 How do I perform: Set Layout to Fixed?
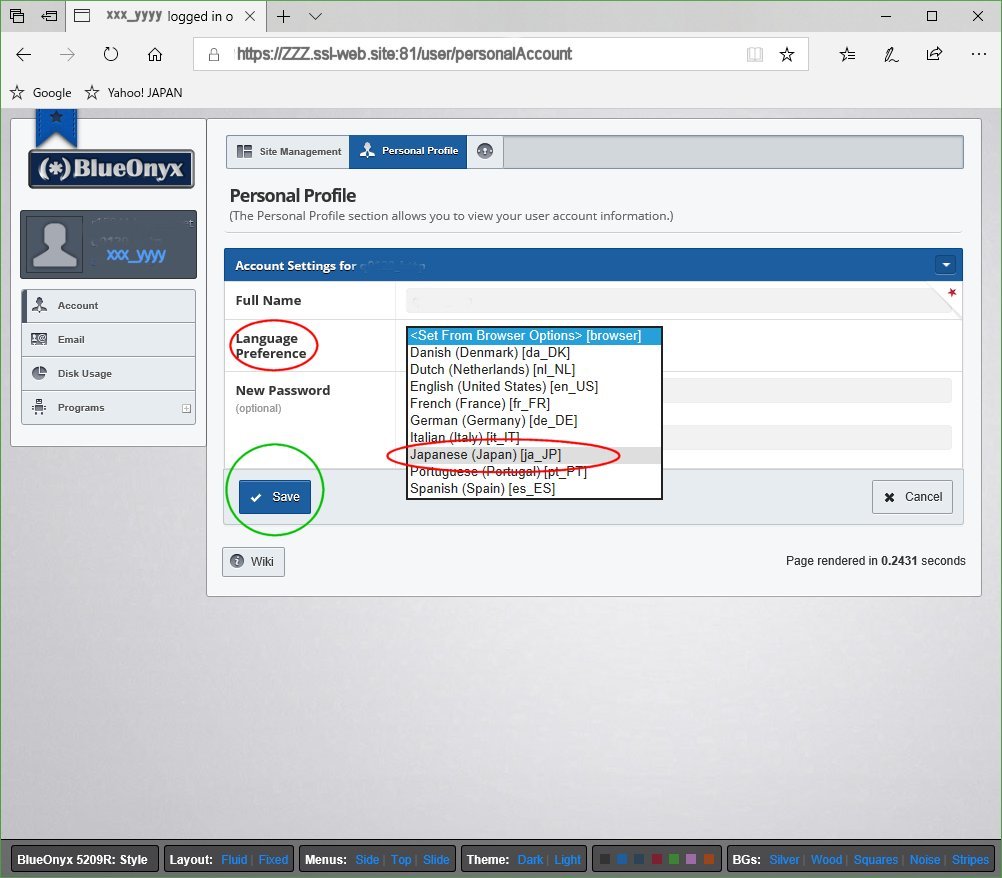pyautogui.click(x=273, y=859)
